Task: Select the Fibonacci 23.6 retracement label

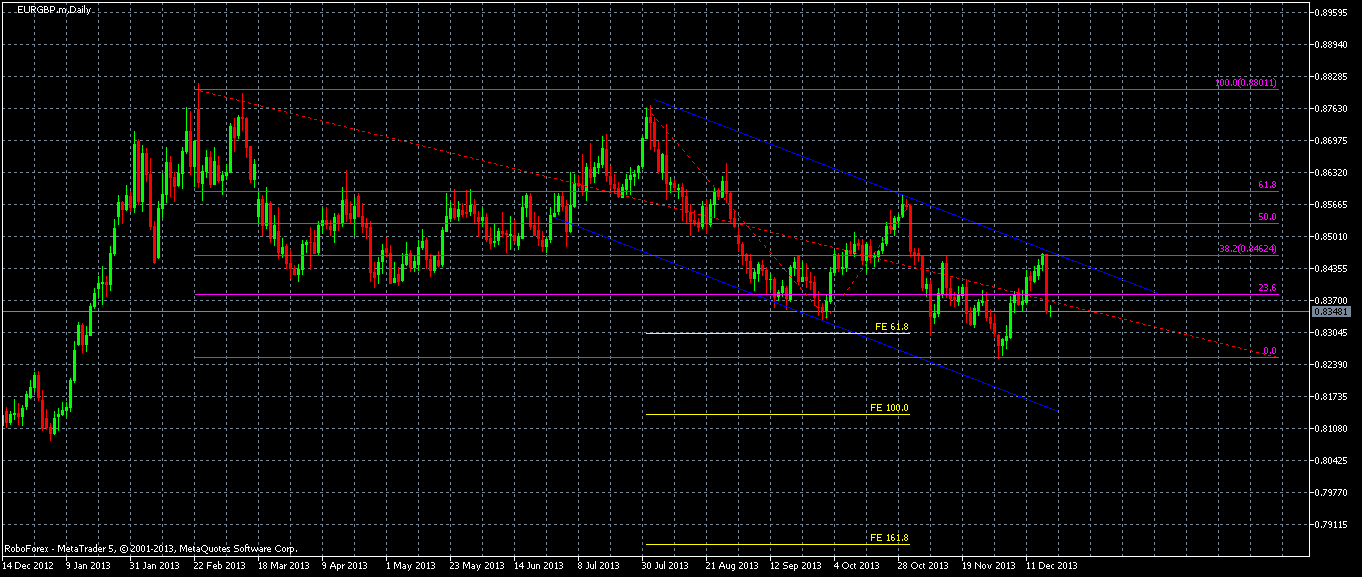Action: 1267,288
